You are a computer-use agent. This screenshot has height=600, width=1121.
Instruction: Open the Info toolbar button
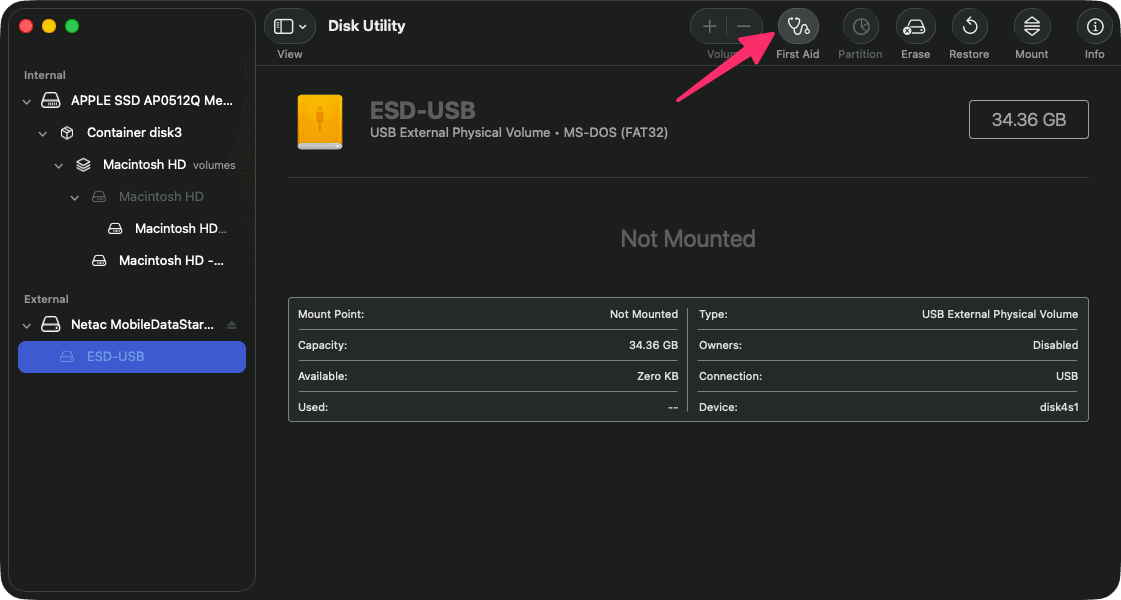coord(1095,27)
